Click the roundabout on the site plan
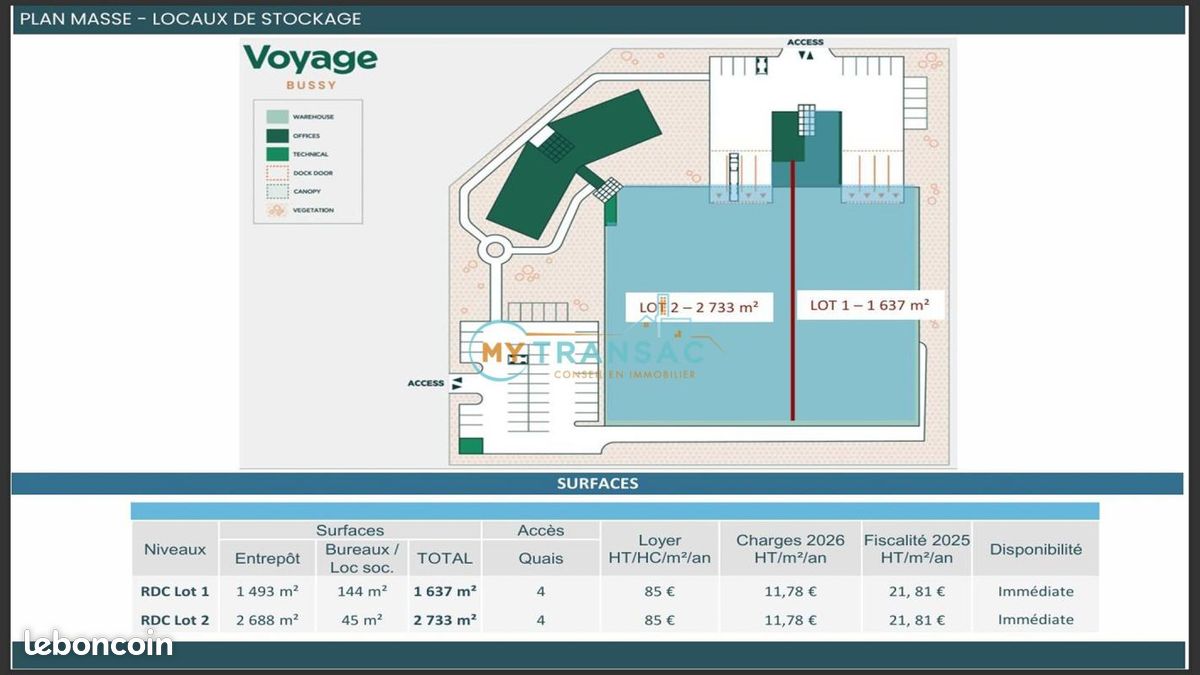The height and width of the screenshot is (675, 1200). tap(494, 248)
